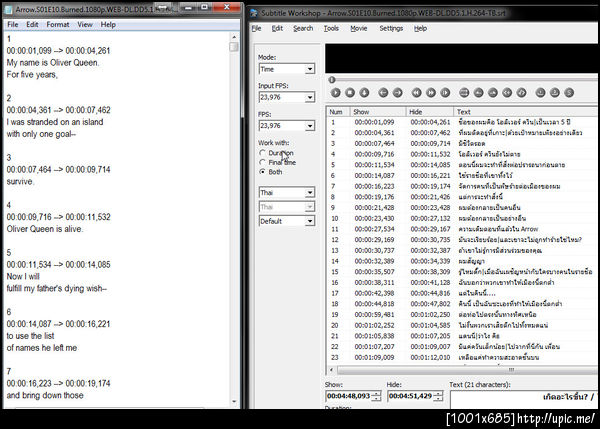Select subtitle row 1 at 00:00:01,099
This screenshot has height=429, width=600.
tap(462, 122)
